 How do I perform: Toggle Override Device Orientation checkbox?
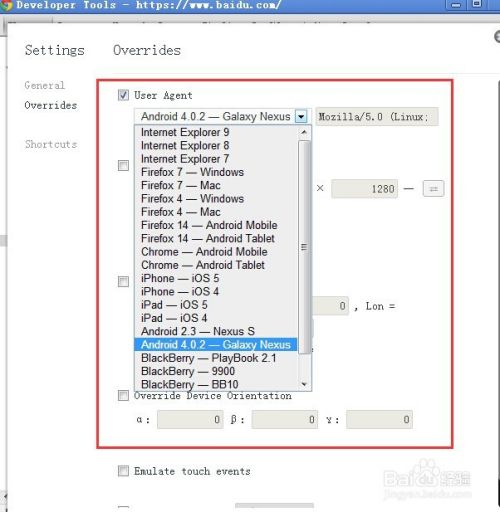(x=123, y=395)
